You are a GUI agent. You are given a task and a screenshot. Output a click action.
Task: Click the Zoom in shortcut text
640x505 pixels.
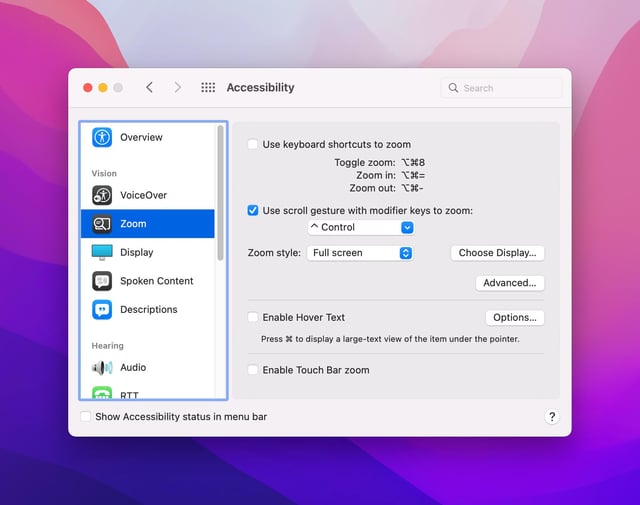pos(391,176)
